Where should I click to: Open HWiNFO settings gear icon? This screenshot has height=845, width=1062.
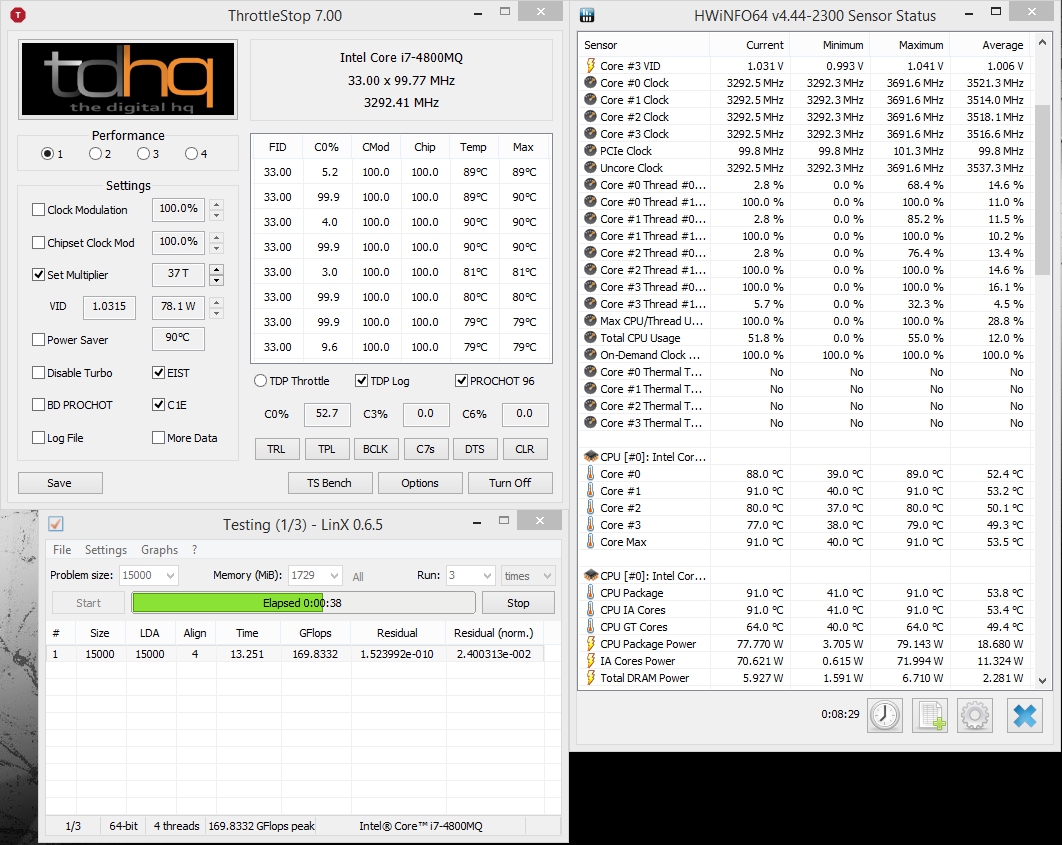975,715
